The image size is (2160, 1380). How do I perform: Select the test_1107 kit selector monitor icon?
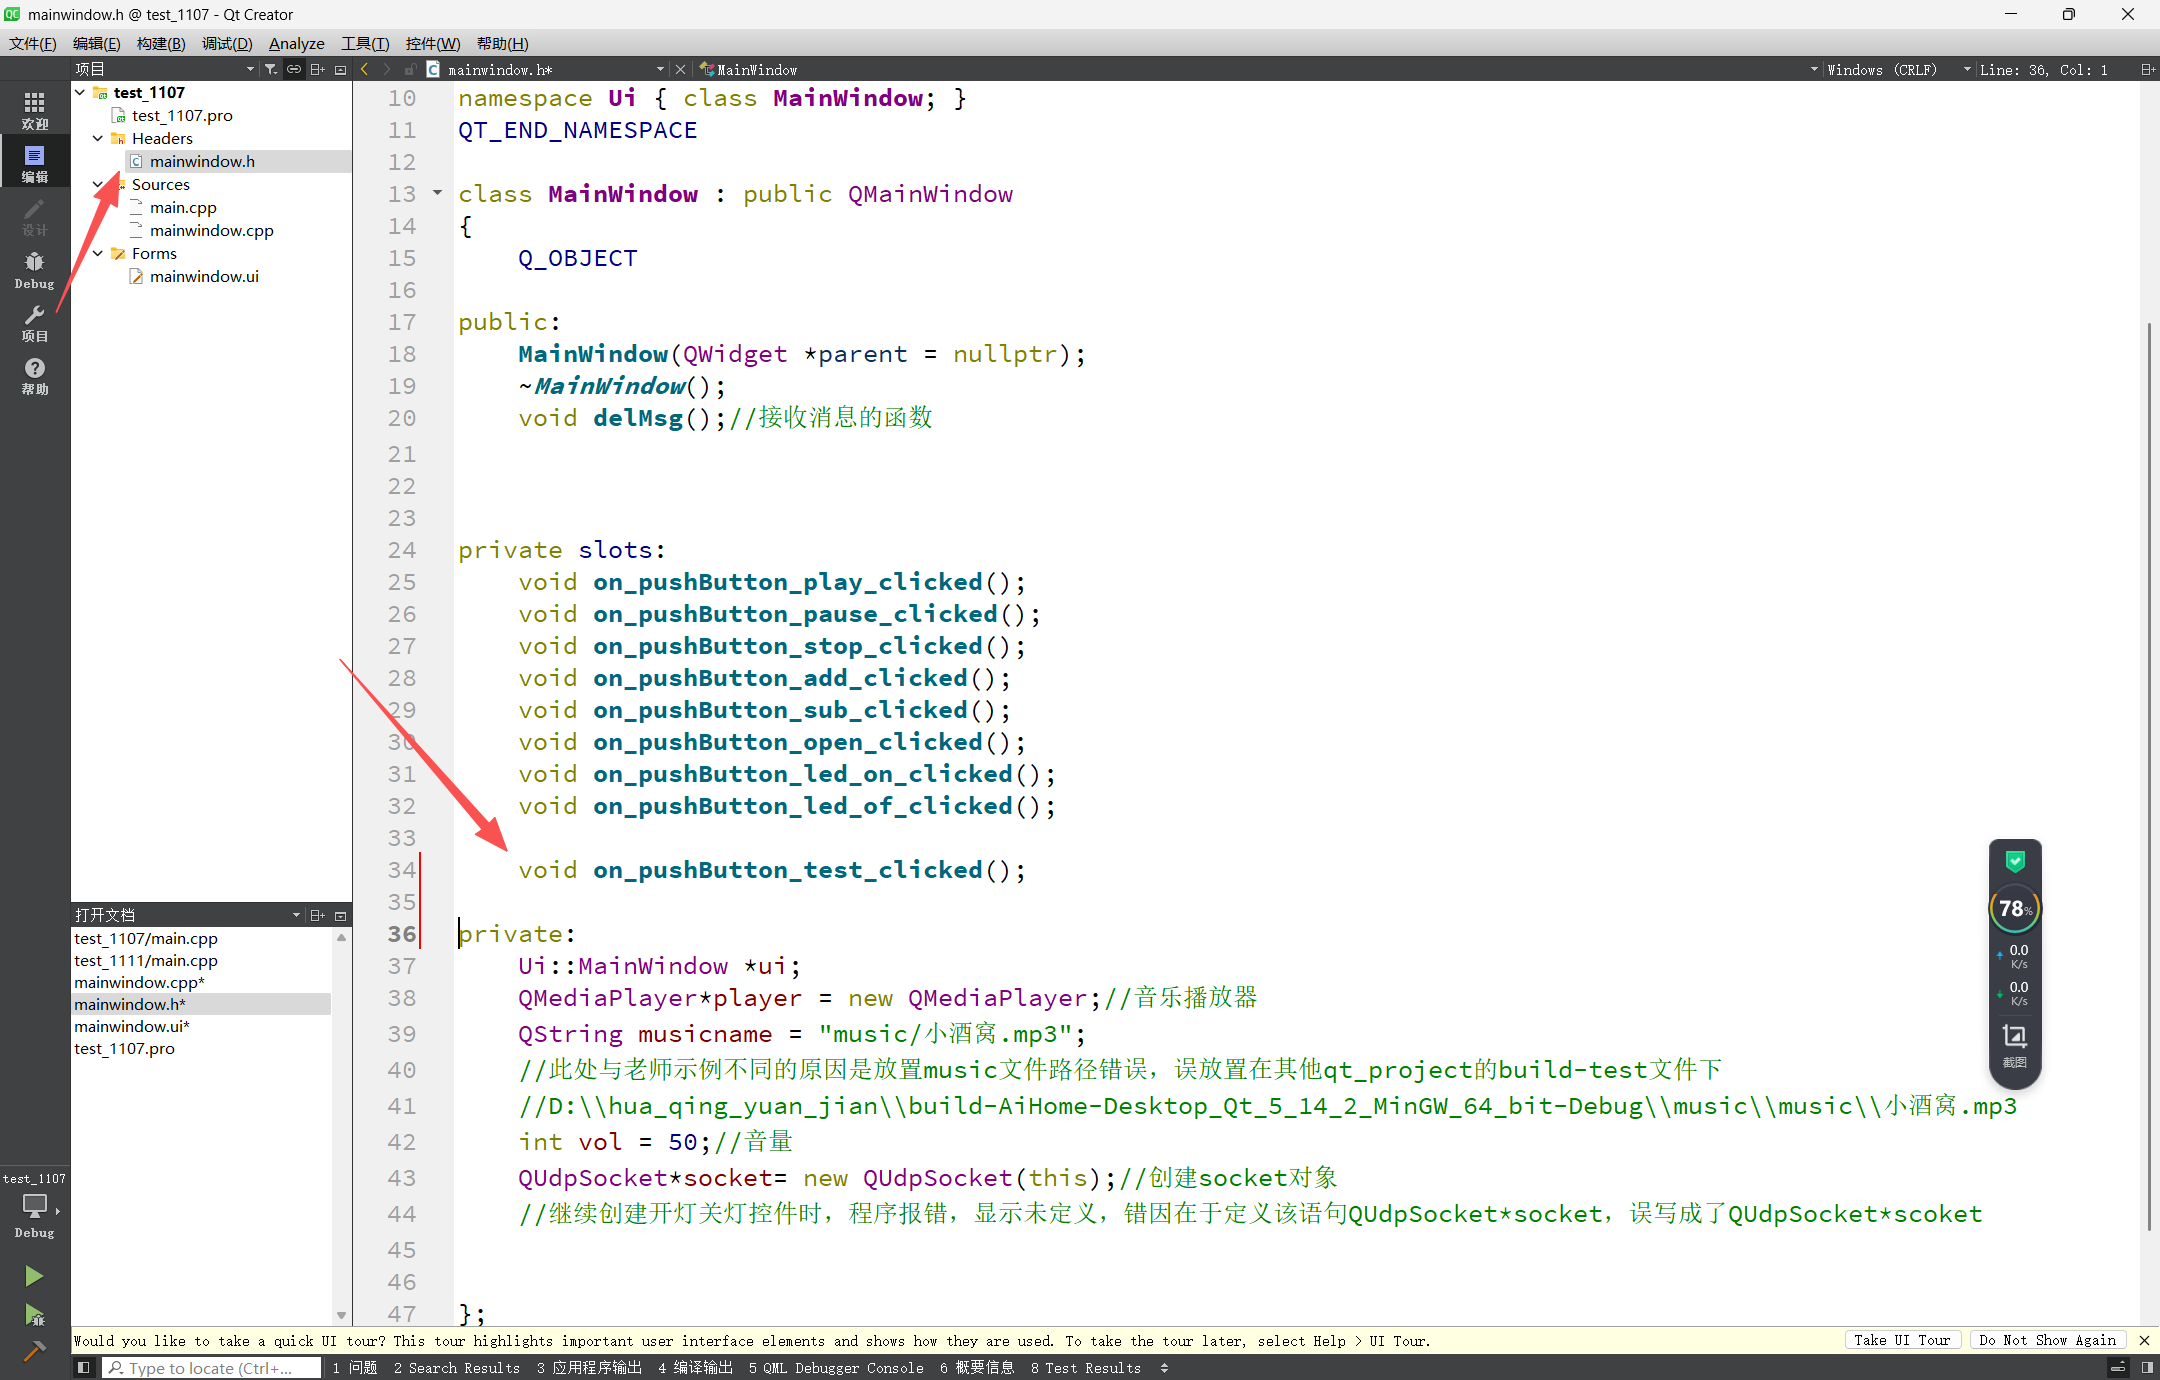coord(34,1207)
